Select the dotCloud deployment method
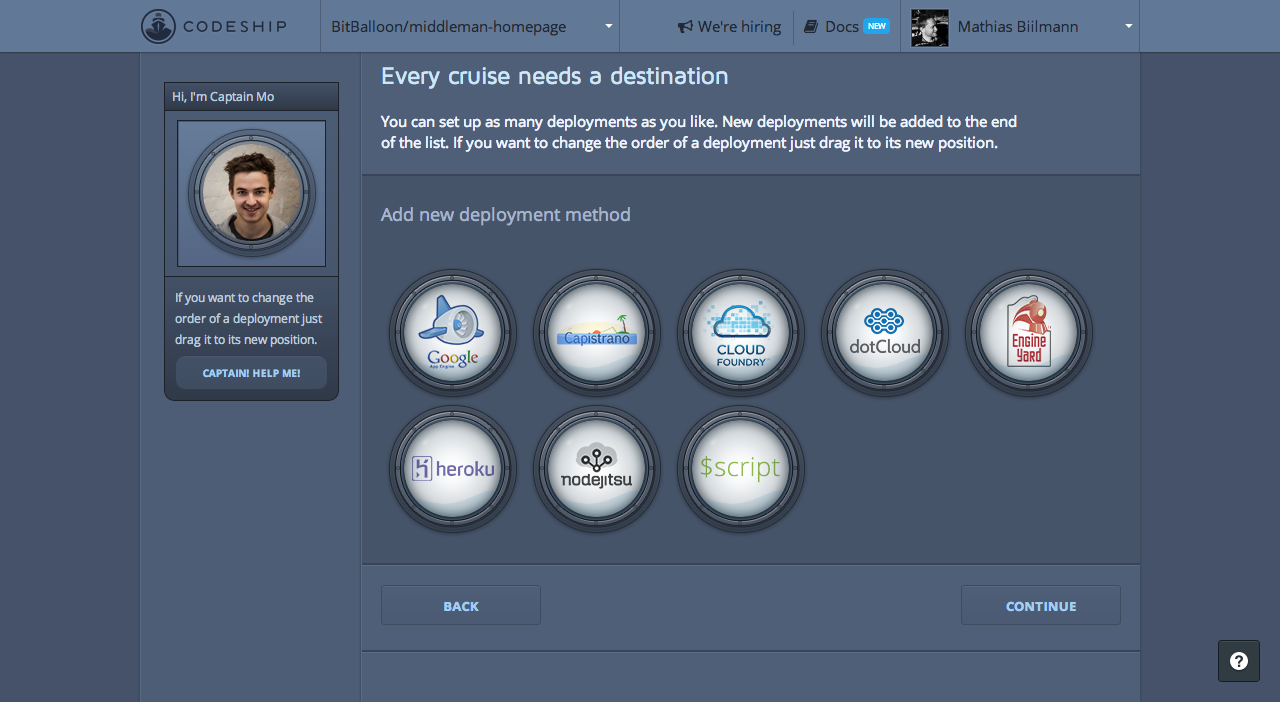This screenshot has height=702, width=1280. point(885,333)
